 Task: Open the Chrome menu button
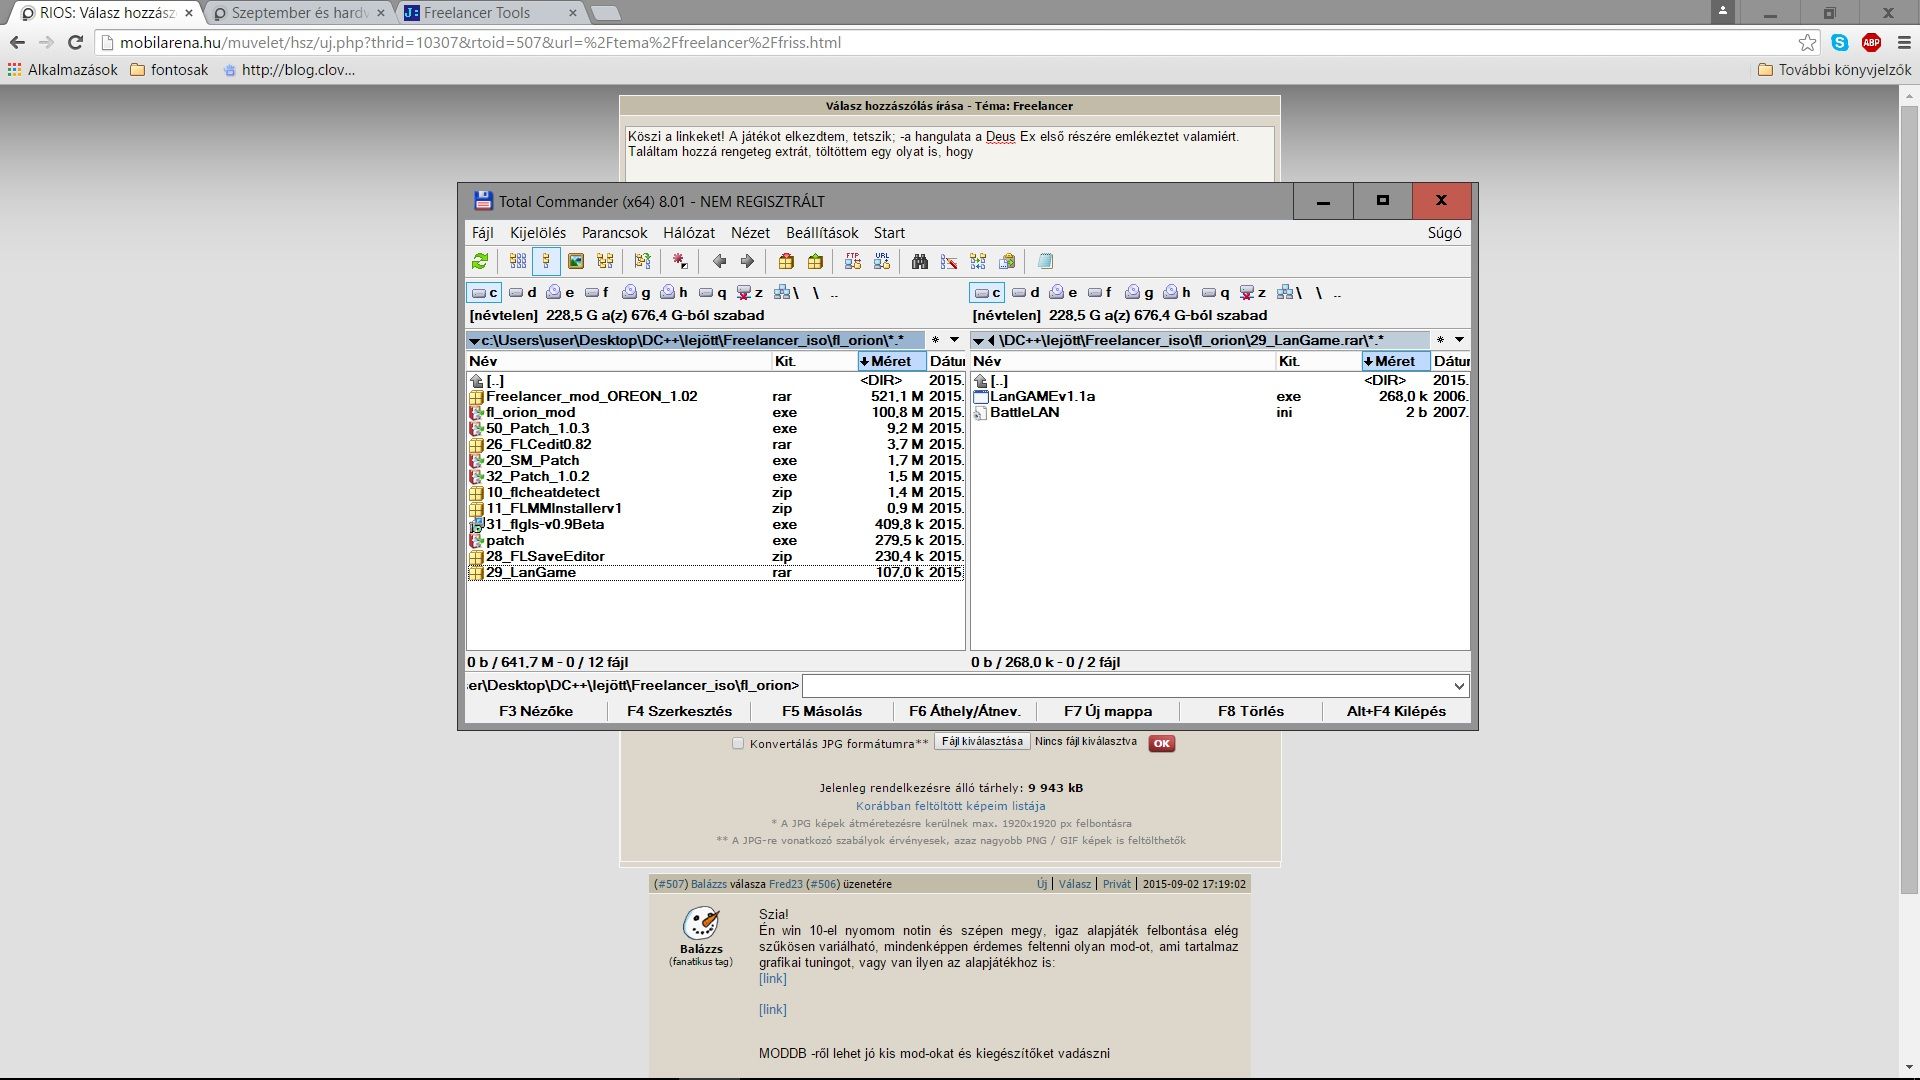(x=1903, y=42)
